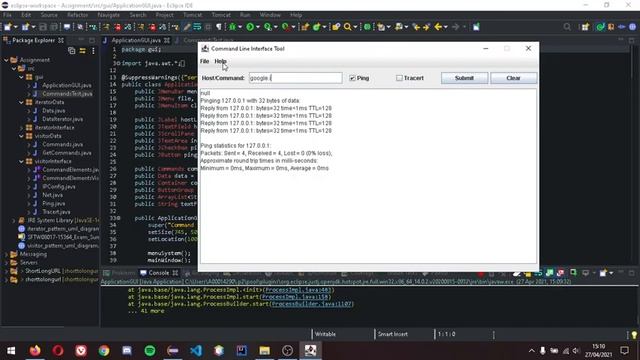This screenshot has height=360, width=640.
Task: Select the Package Explorer tab
Action: point(33,40)
